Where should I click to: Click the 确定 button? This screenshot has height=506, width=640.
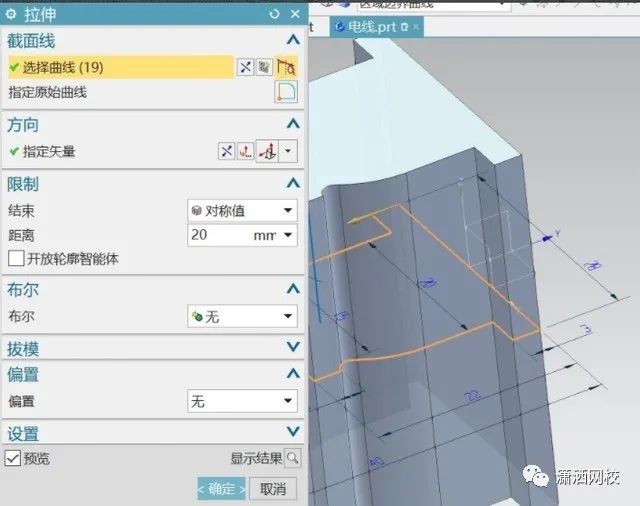(x=221, y=488)
